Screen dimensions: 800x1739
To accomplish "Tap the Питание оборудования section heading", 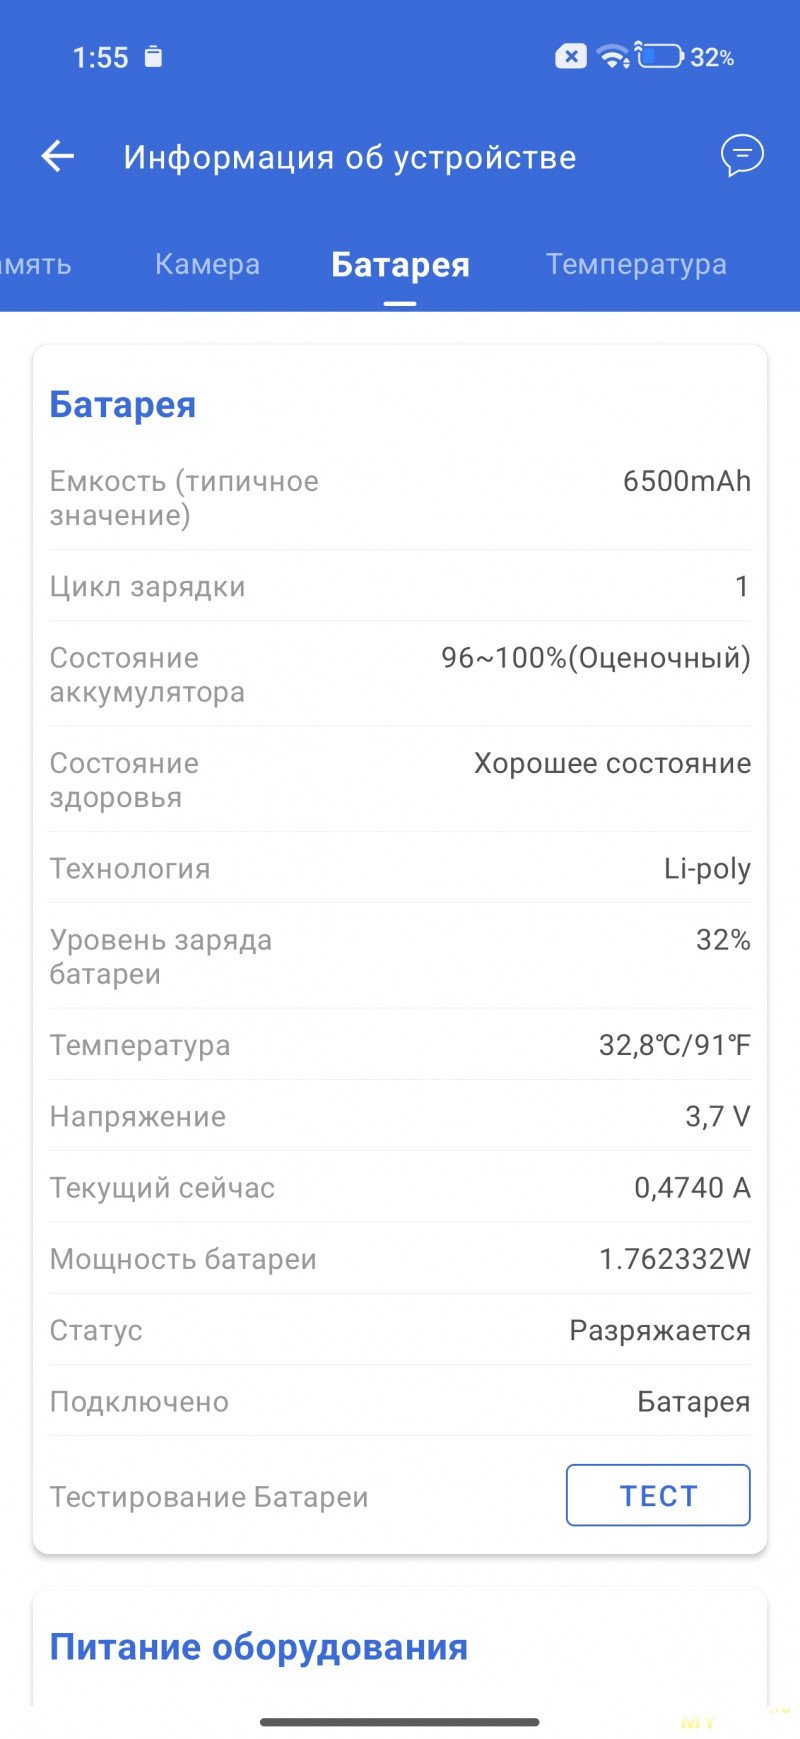I will [x=258, y=1646].
